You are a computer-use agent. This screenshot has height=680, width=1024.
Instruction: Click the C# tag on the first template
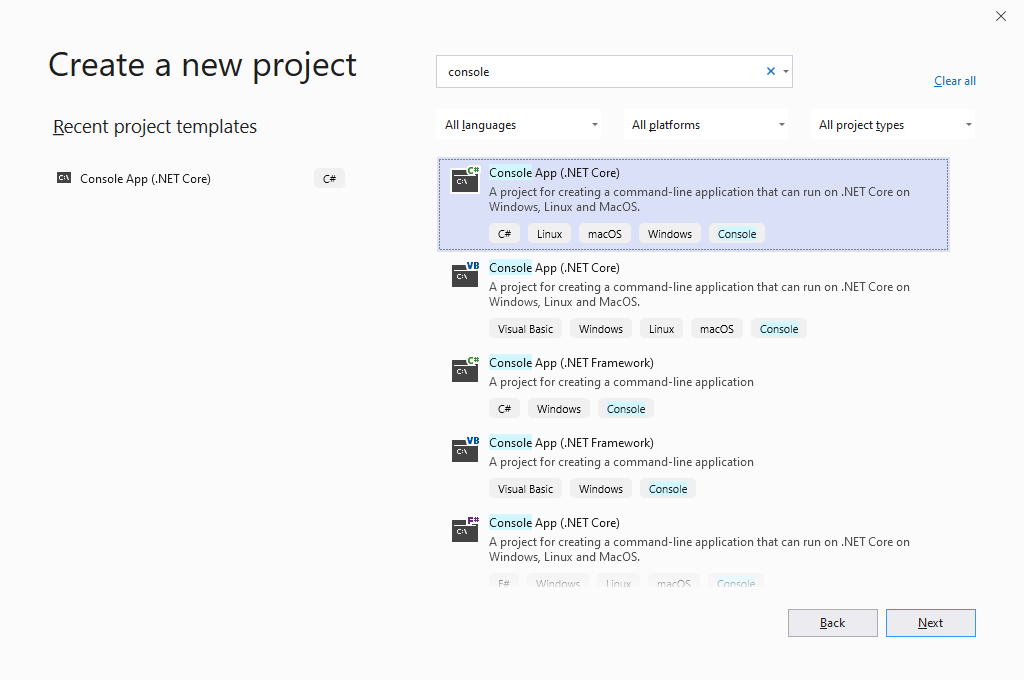point(504,234)
